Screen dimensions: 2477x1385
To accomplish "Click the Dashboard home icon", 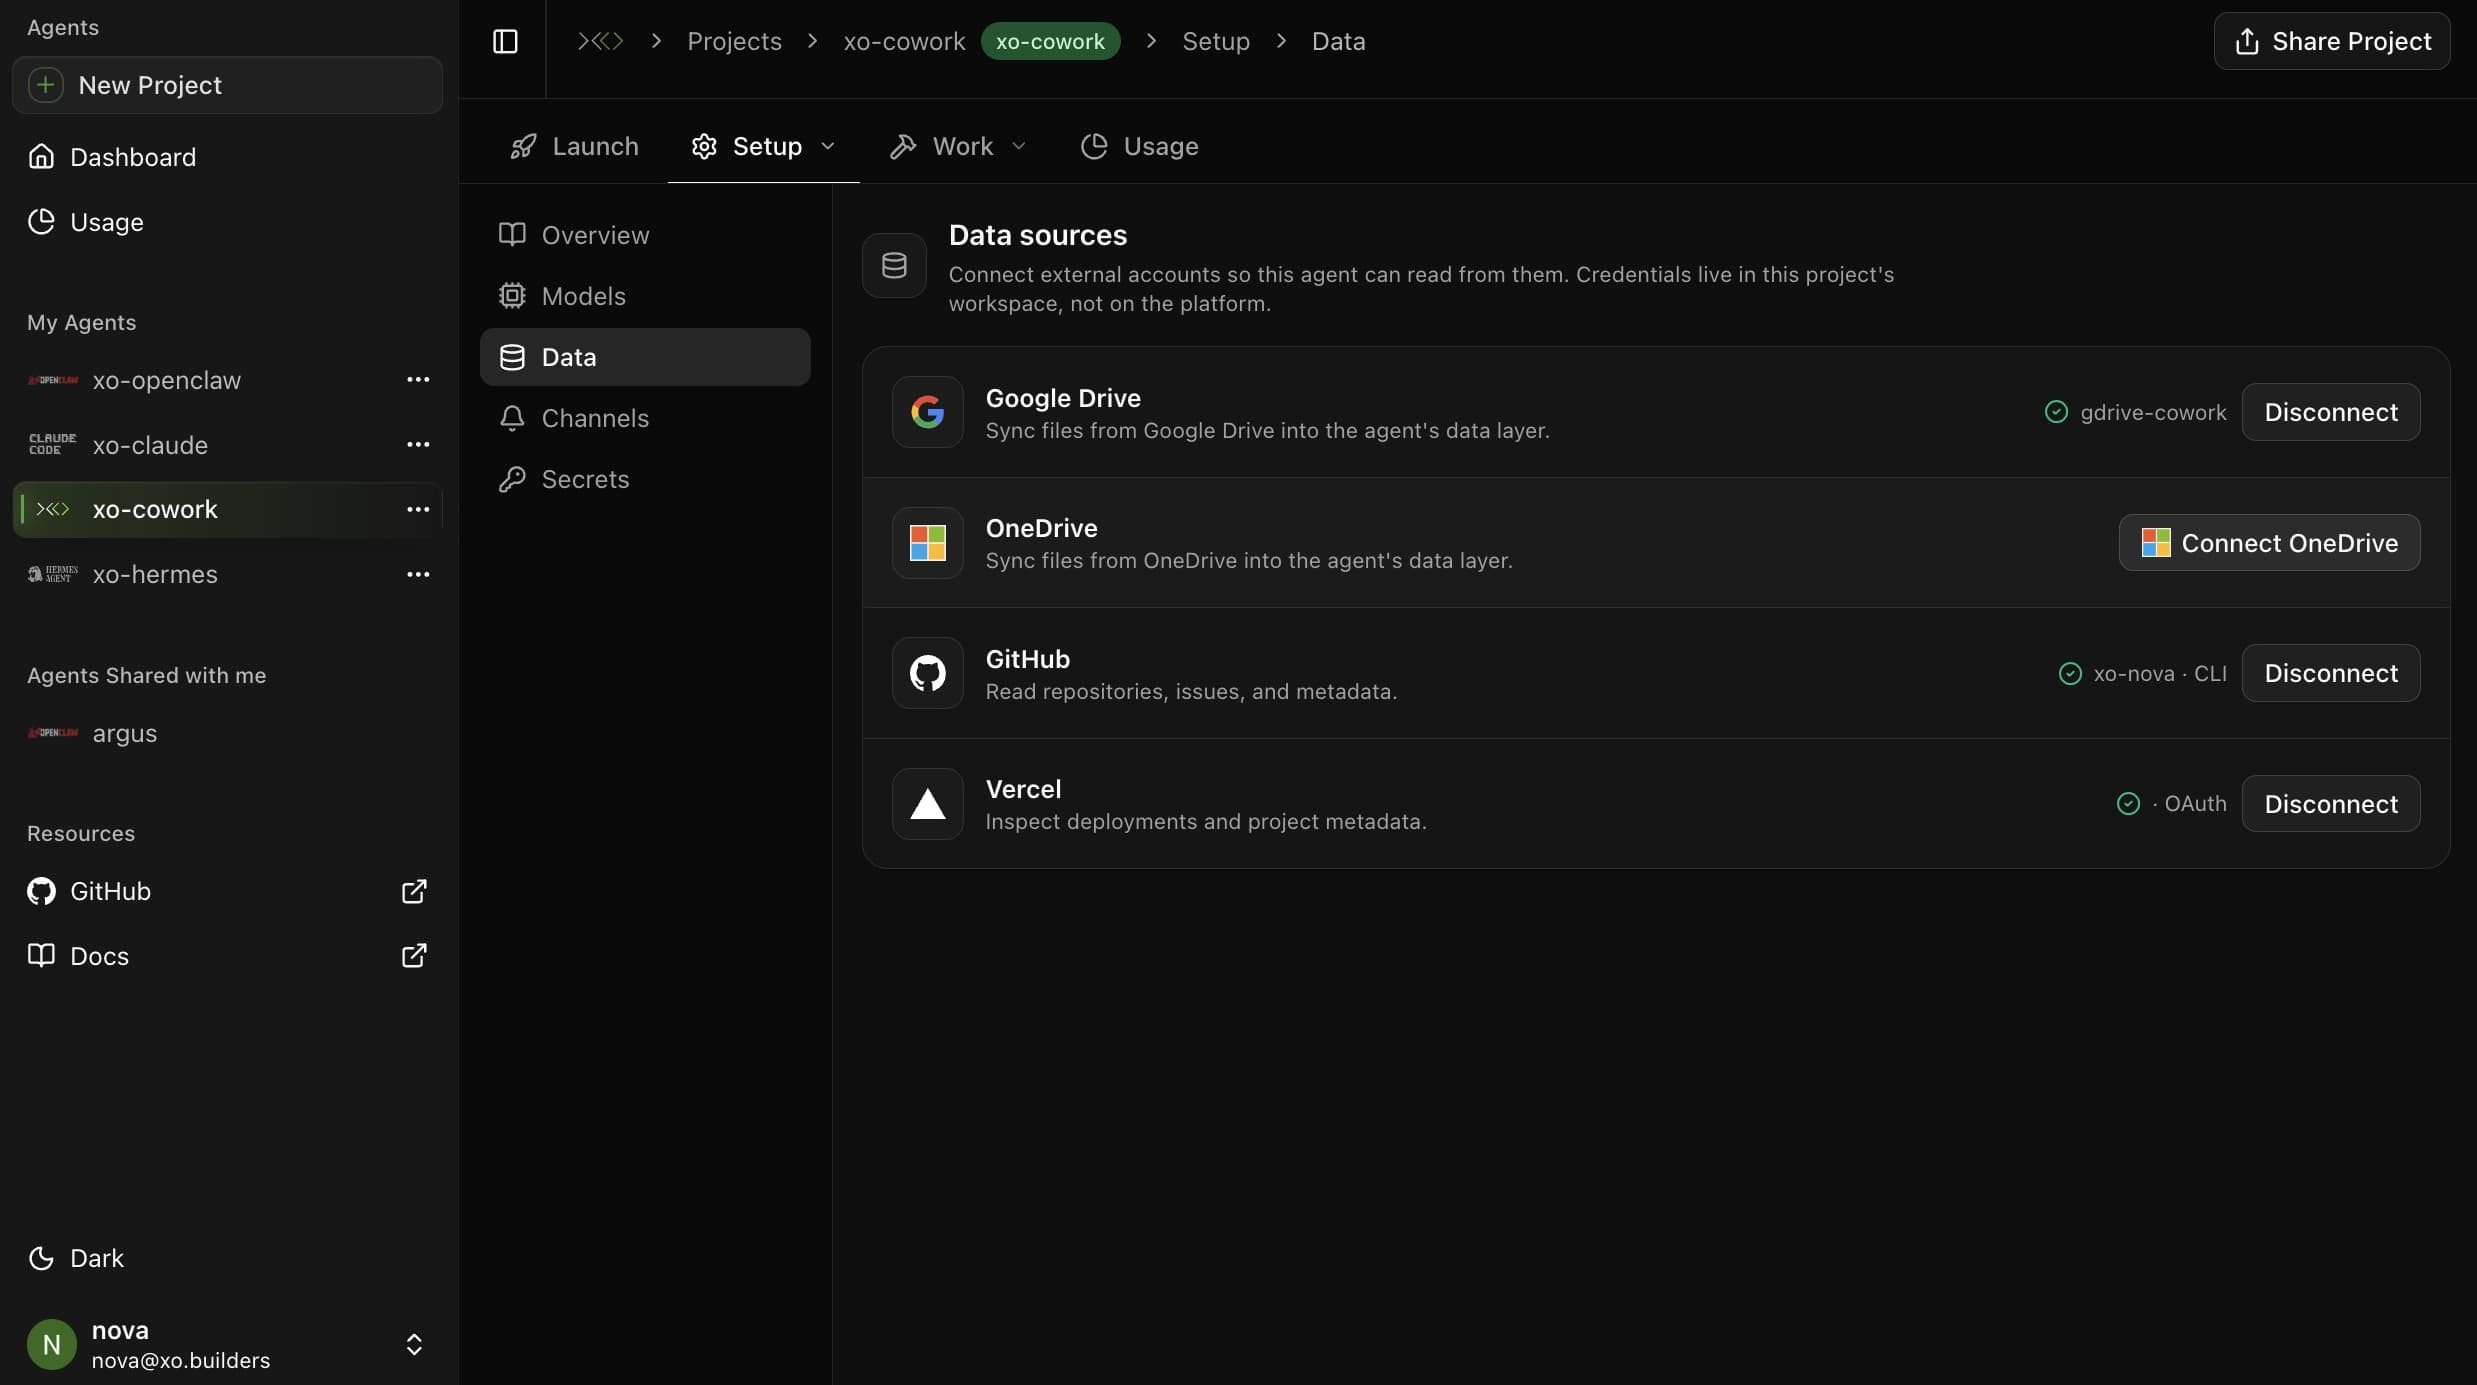I will (x=41, y=157).
